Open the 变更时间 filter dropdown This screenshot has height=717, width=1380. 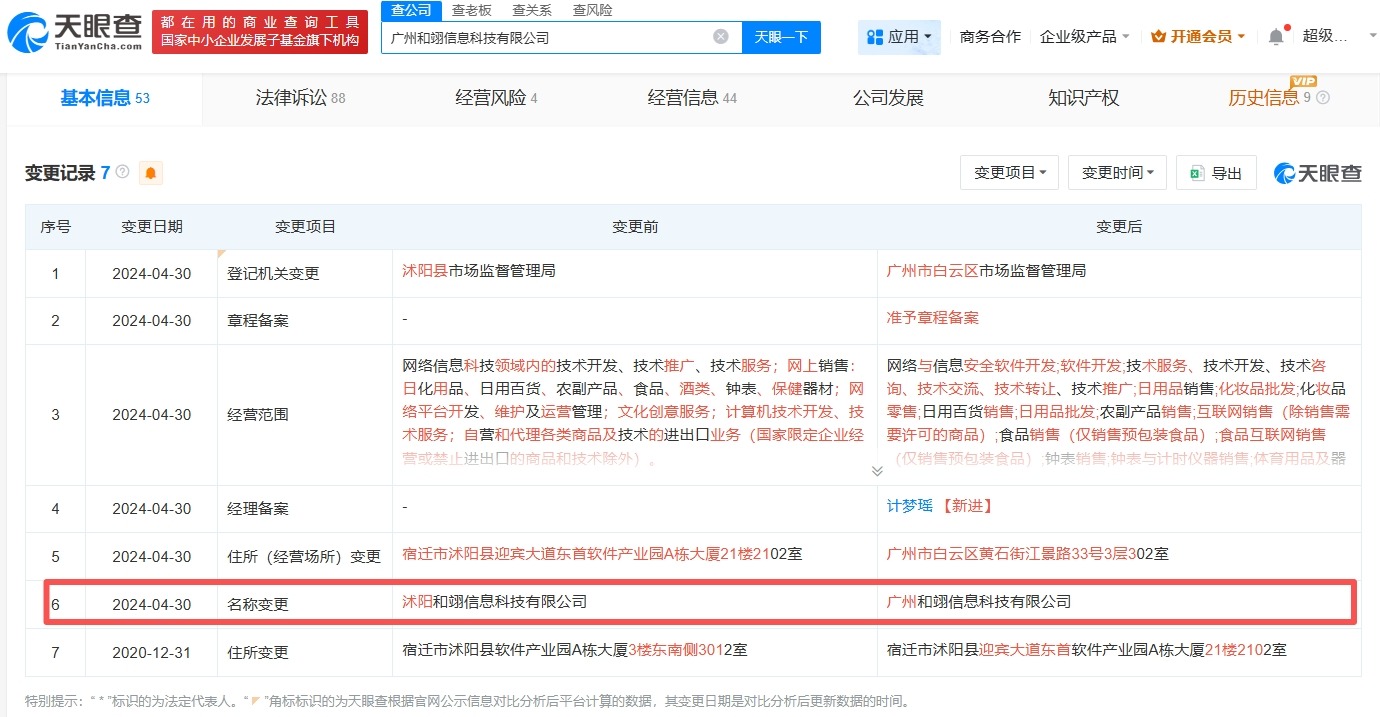point(1117,172)
